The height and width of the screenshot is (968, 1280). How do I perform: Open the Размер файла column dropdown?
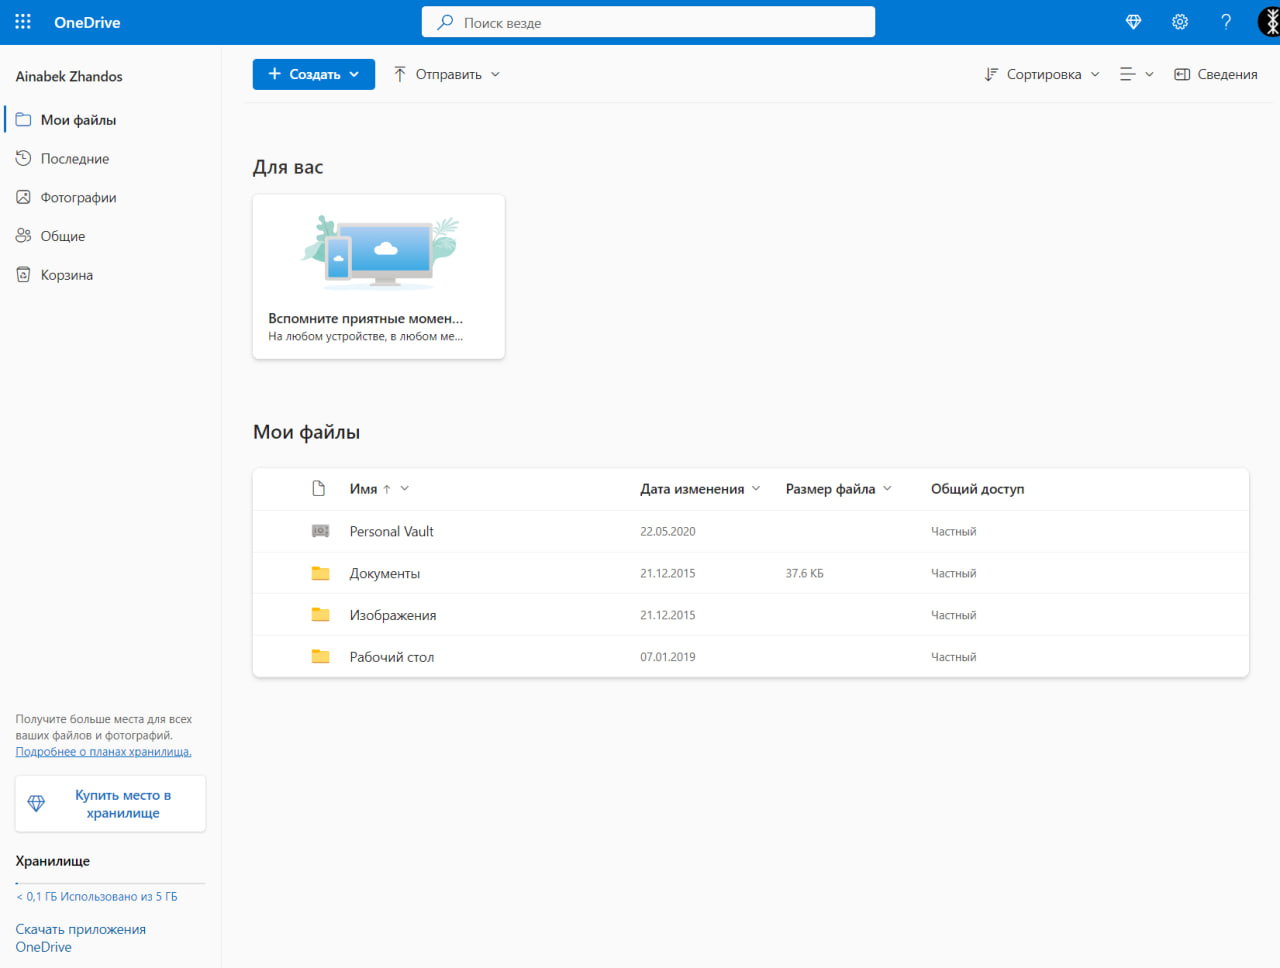pyautogui.click(x=887, y=488)
